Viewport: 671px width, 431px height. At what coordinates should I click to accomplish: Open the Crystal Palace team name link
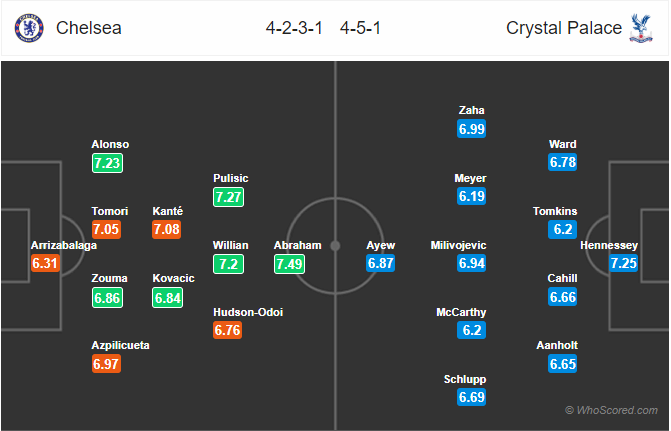coord(564,28)
